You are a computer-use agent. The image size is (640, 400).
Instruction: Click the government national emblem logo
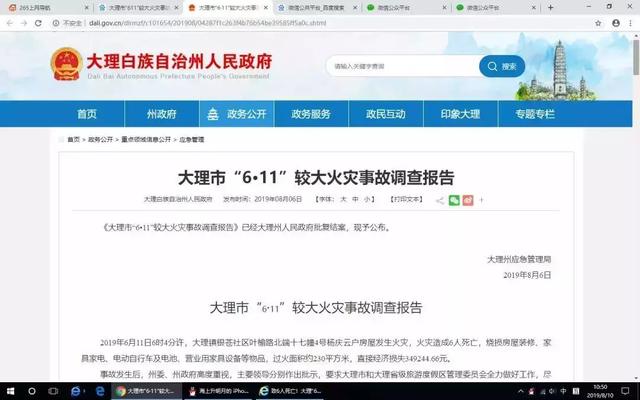[x=67, y=65]
